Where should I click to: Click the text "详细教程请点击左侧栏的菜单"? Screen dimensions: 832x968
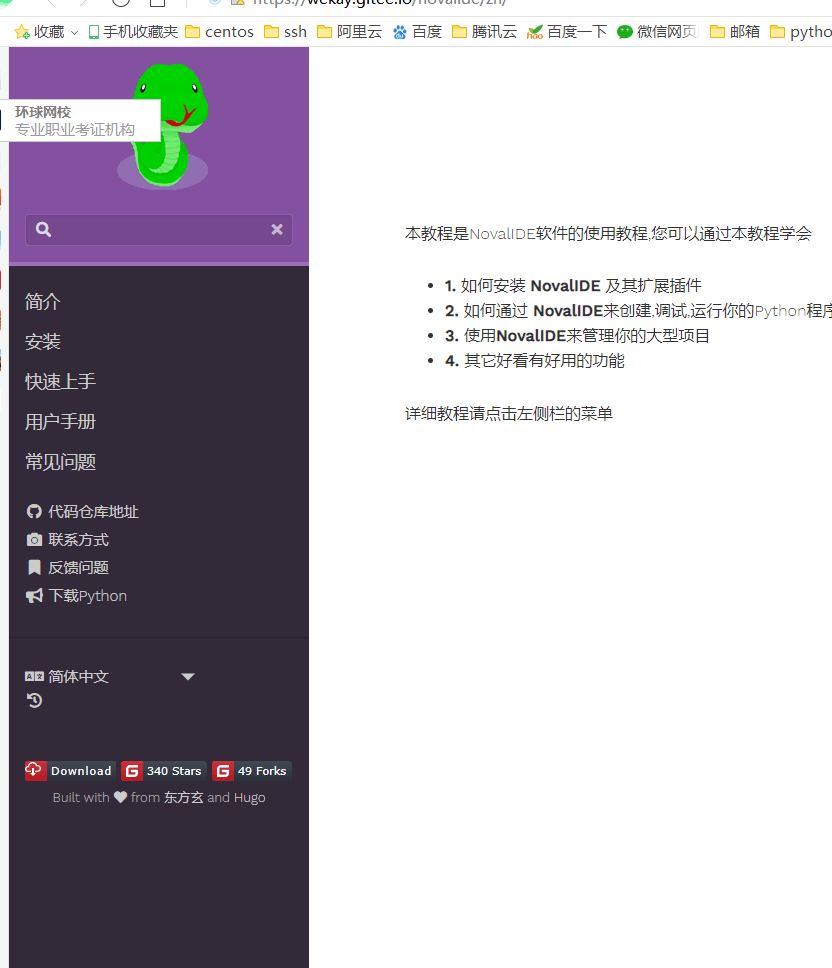coord(509,414)
